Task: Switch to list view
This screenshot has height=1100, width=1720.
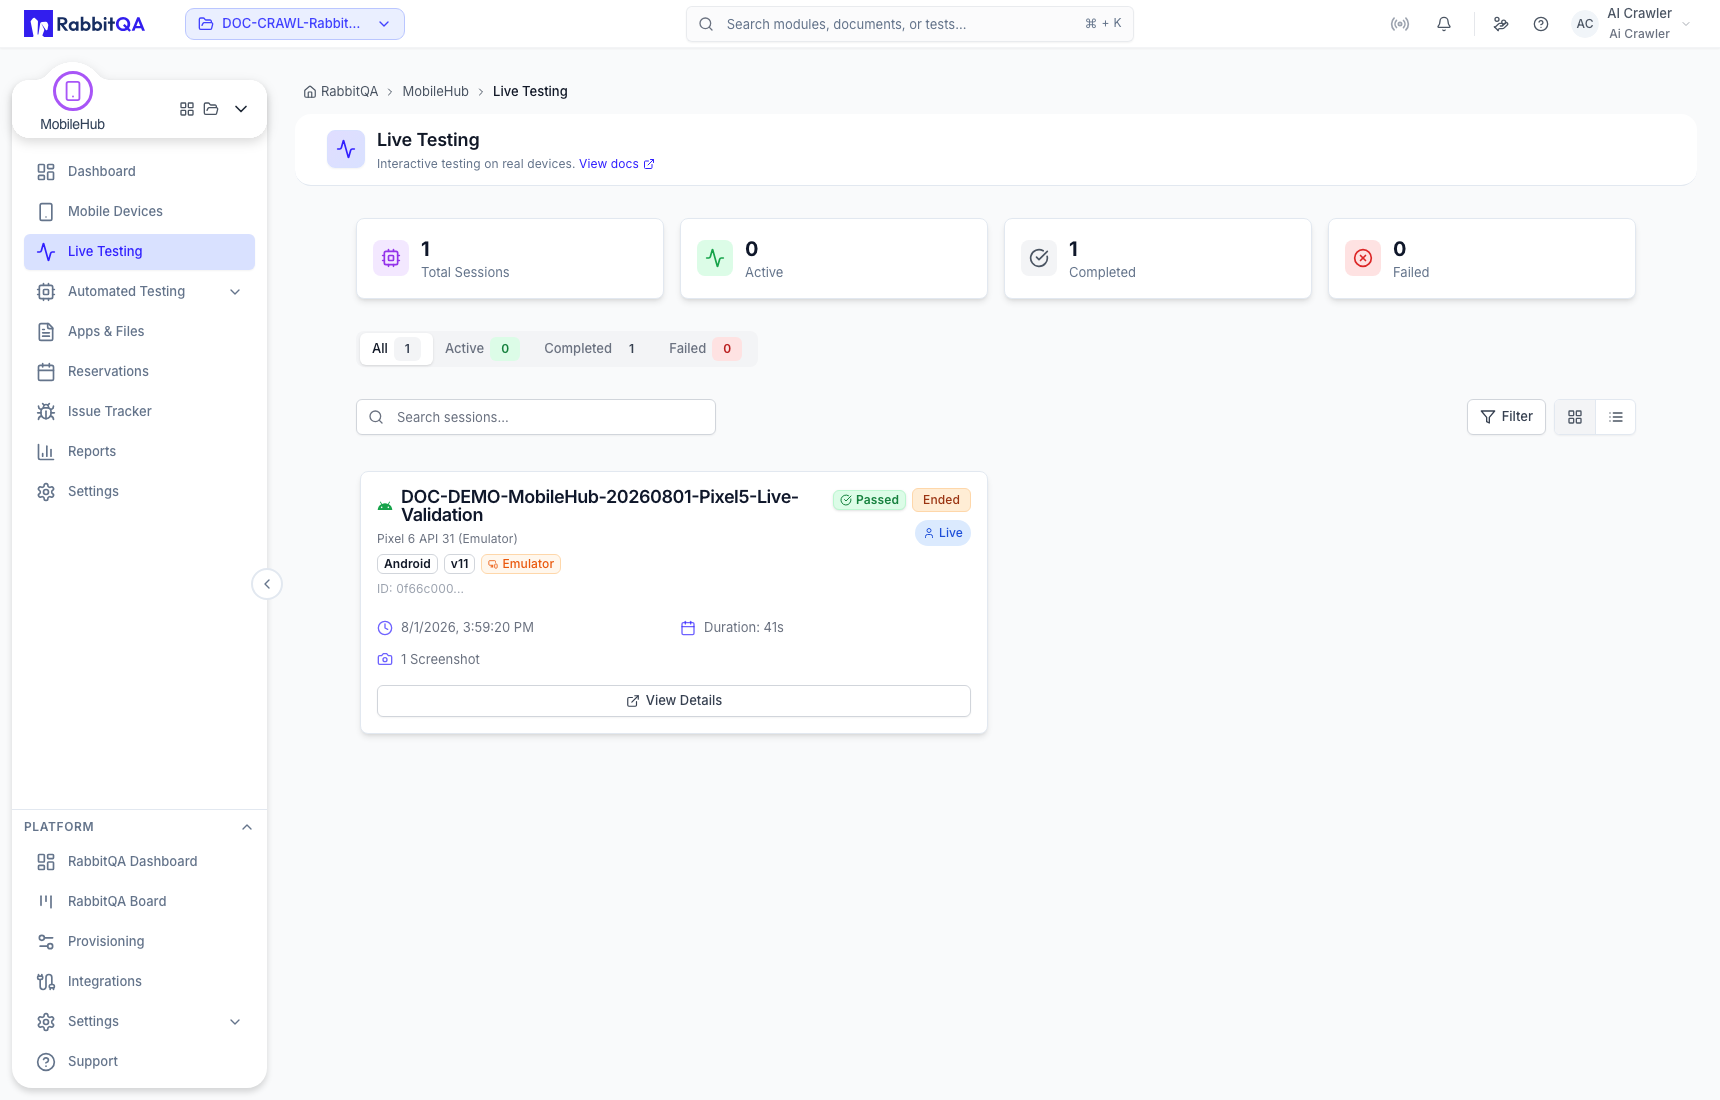Action: [x=1616, y=417]
